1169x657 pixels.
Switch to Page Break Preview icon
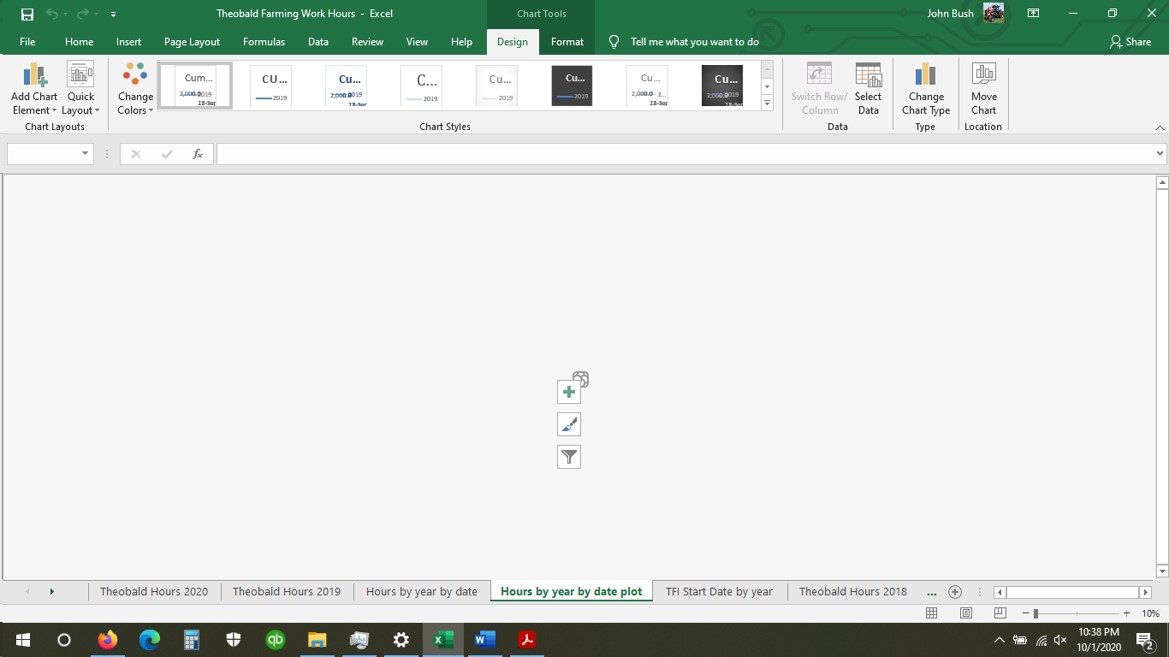1000,613
